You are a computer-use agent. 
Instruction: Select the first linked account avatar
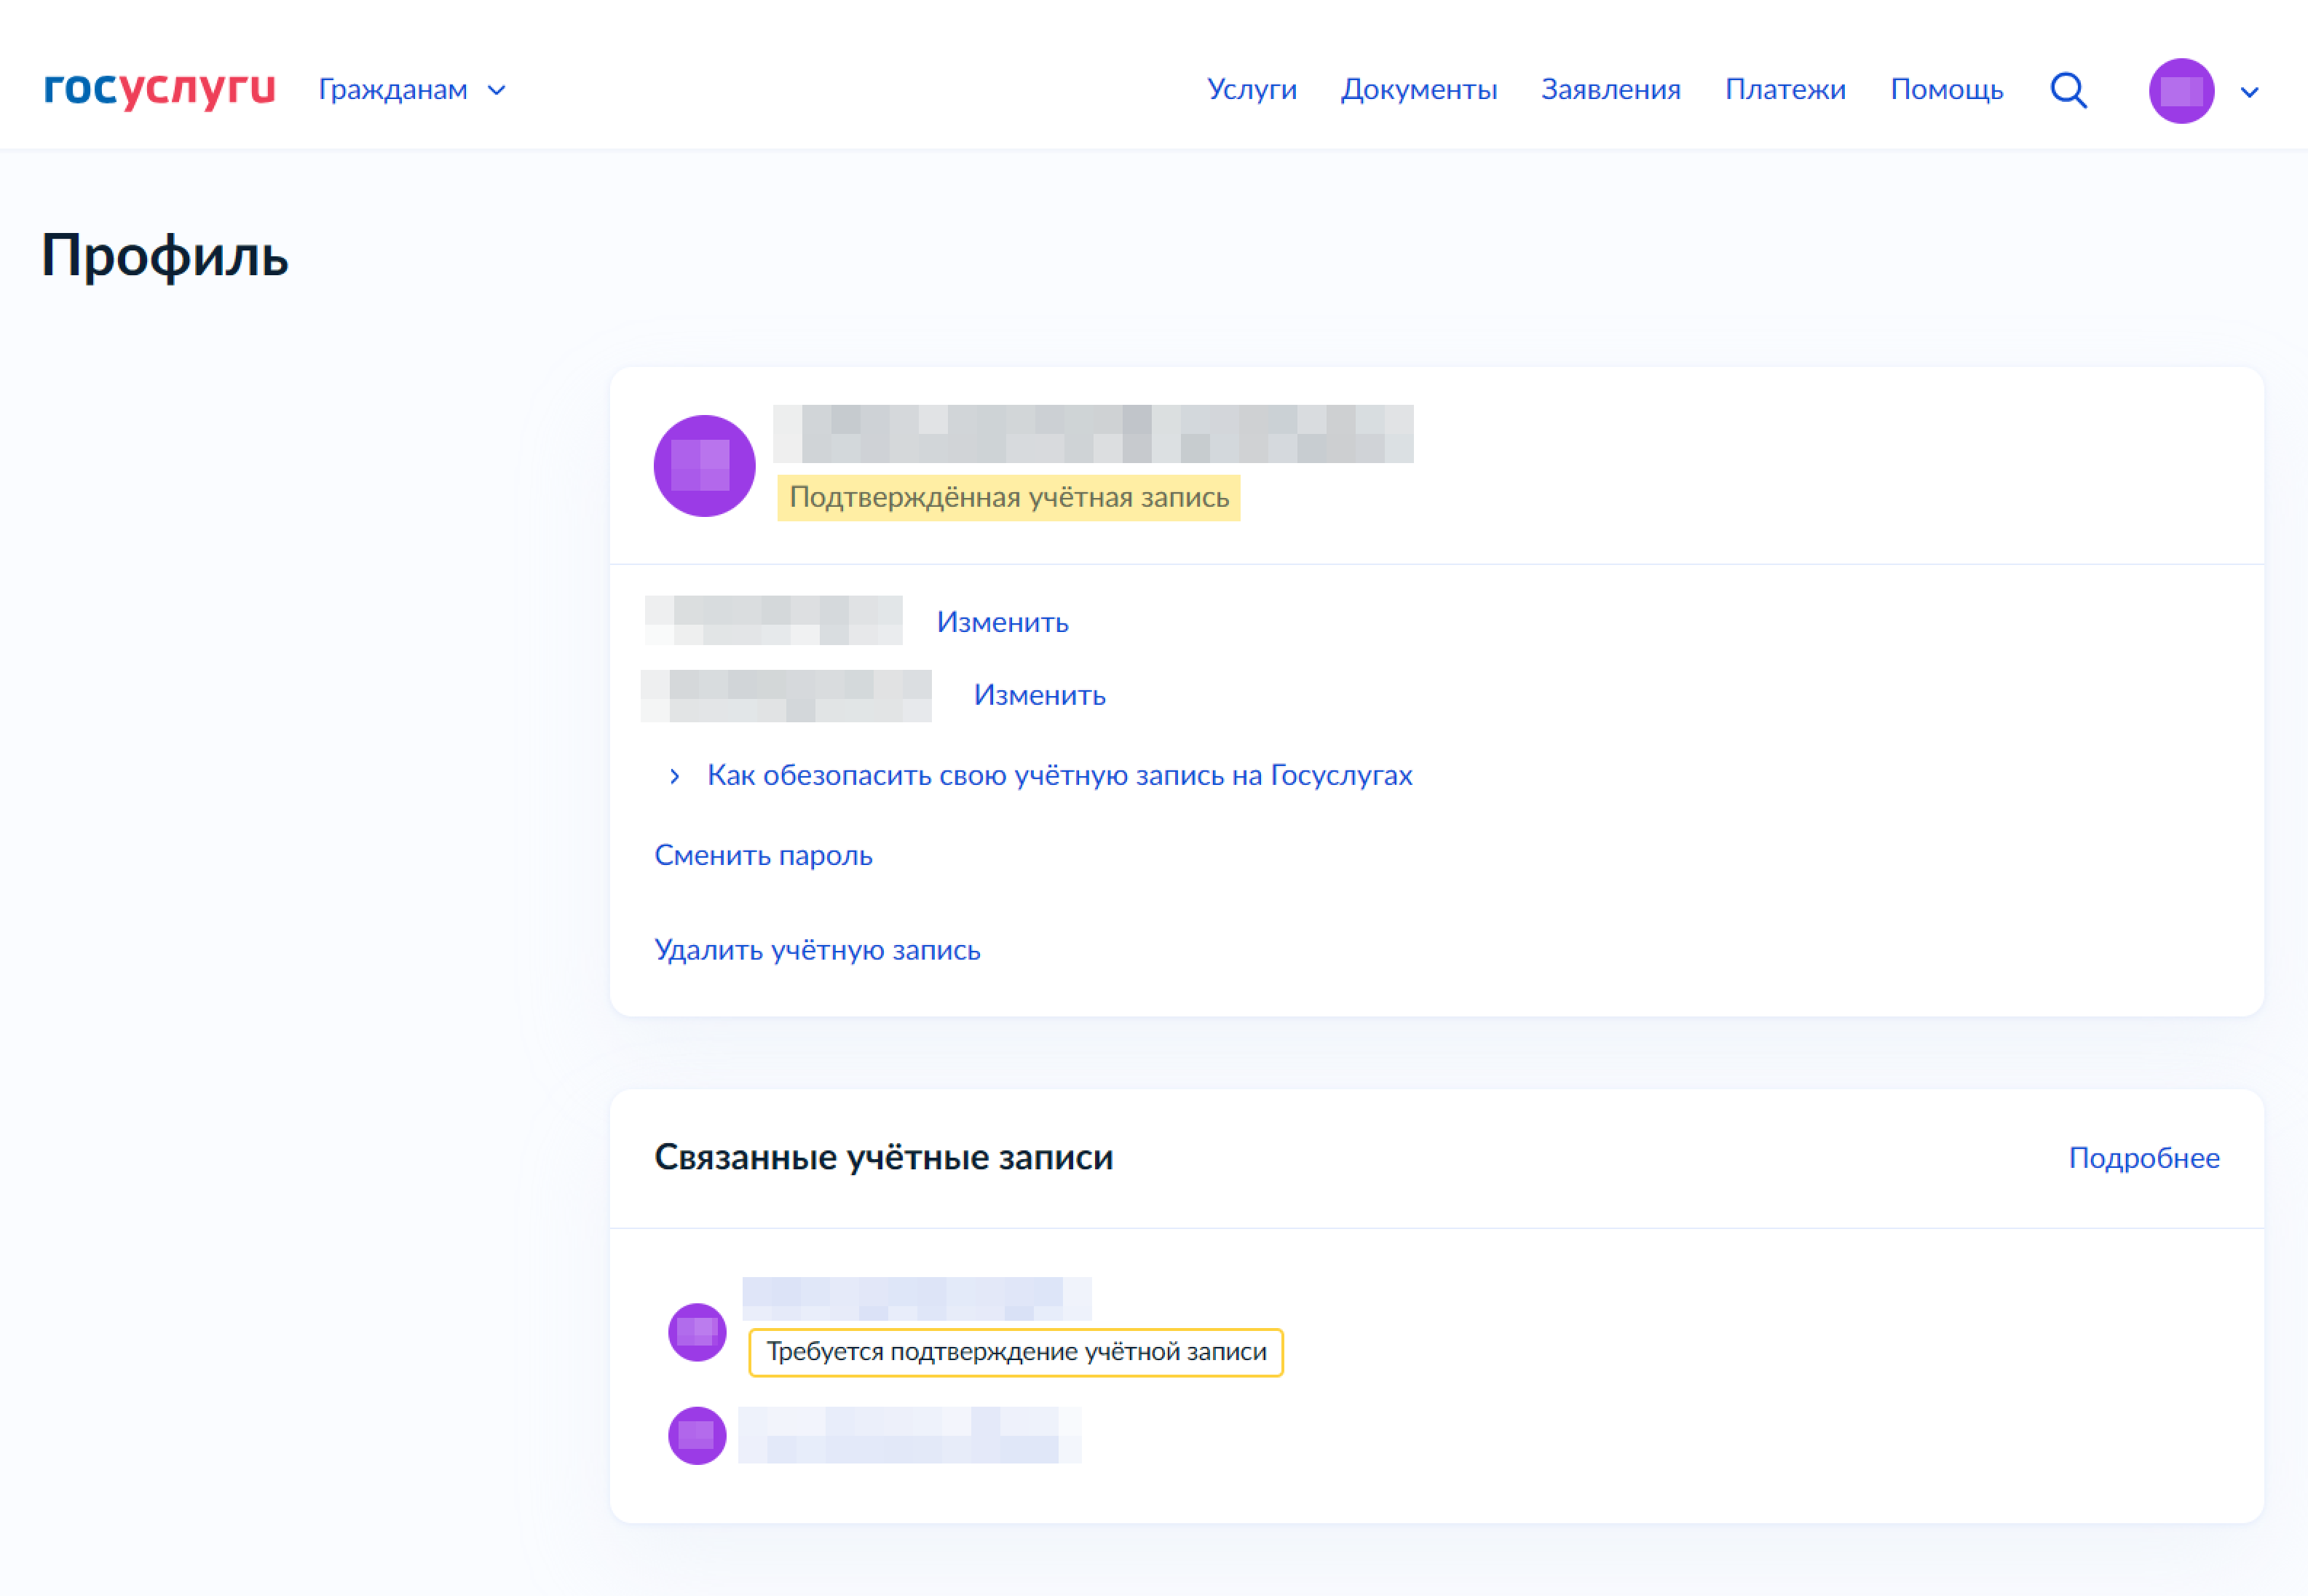tap(697, 1332)
